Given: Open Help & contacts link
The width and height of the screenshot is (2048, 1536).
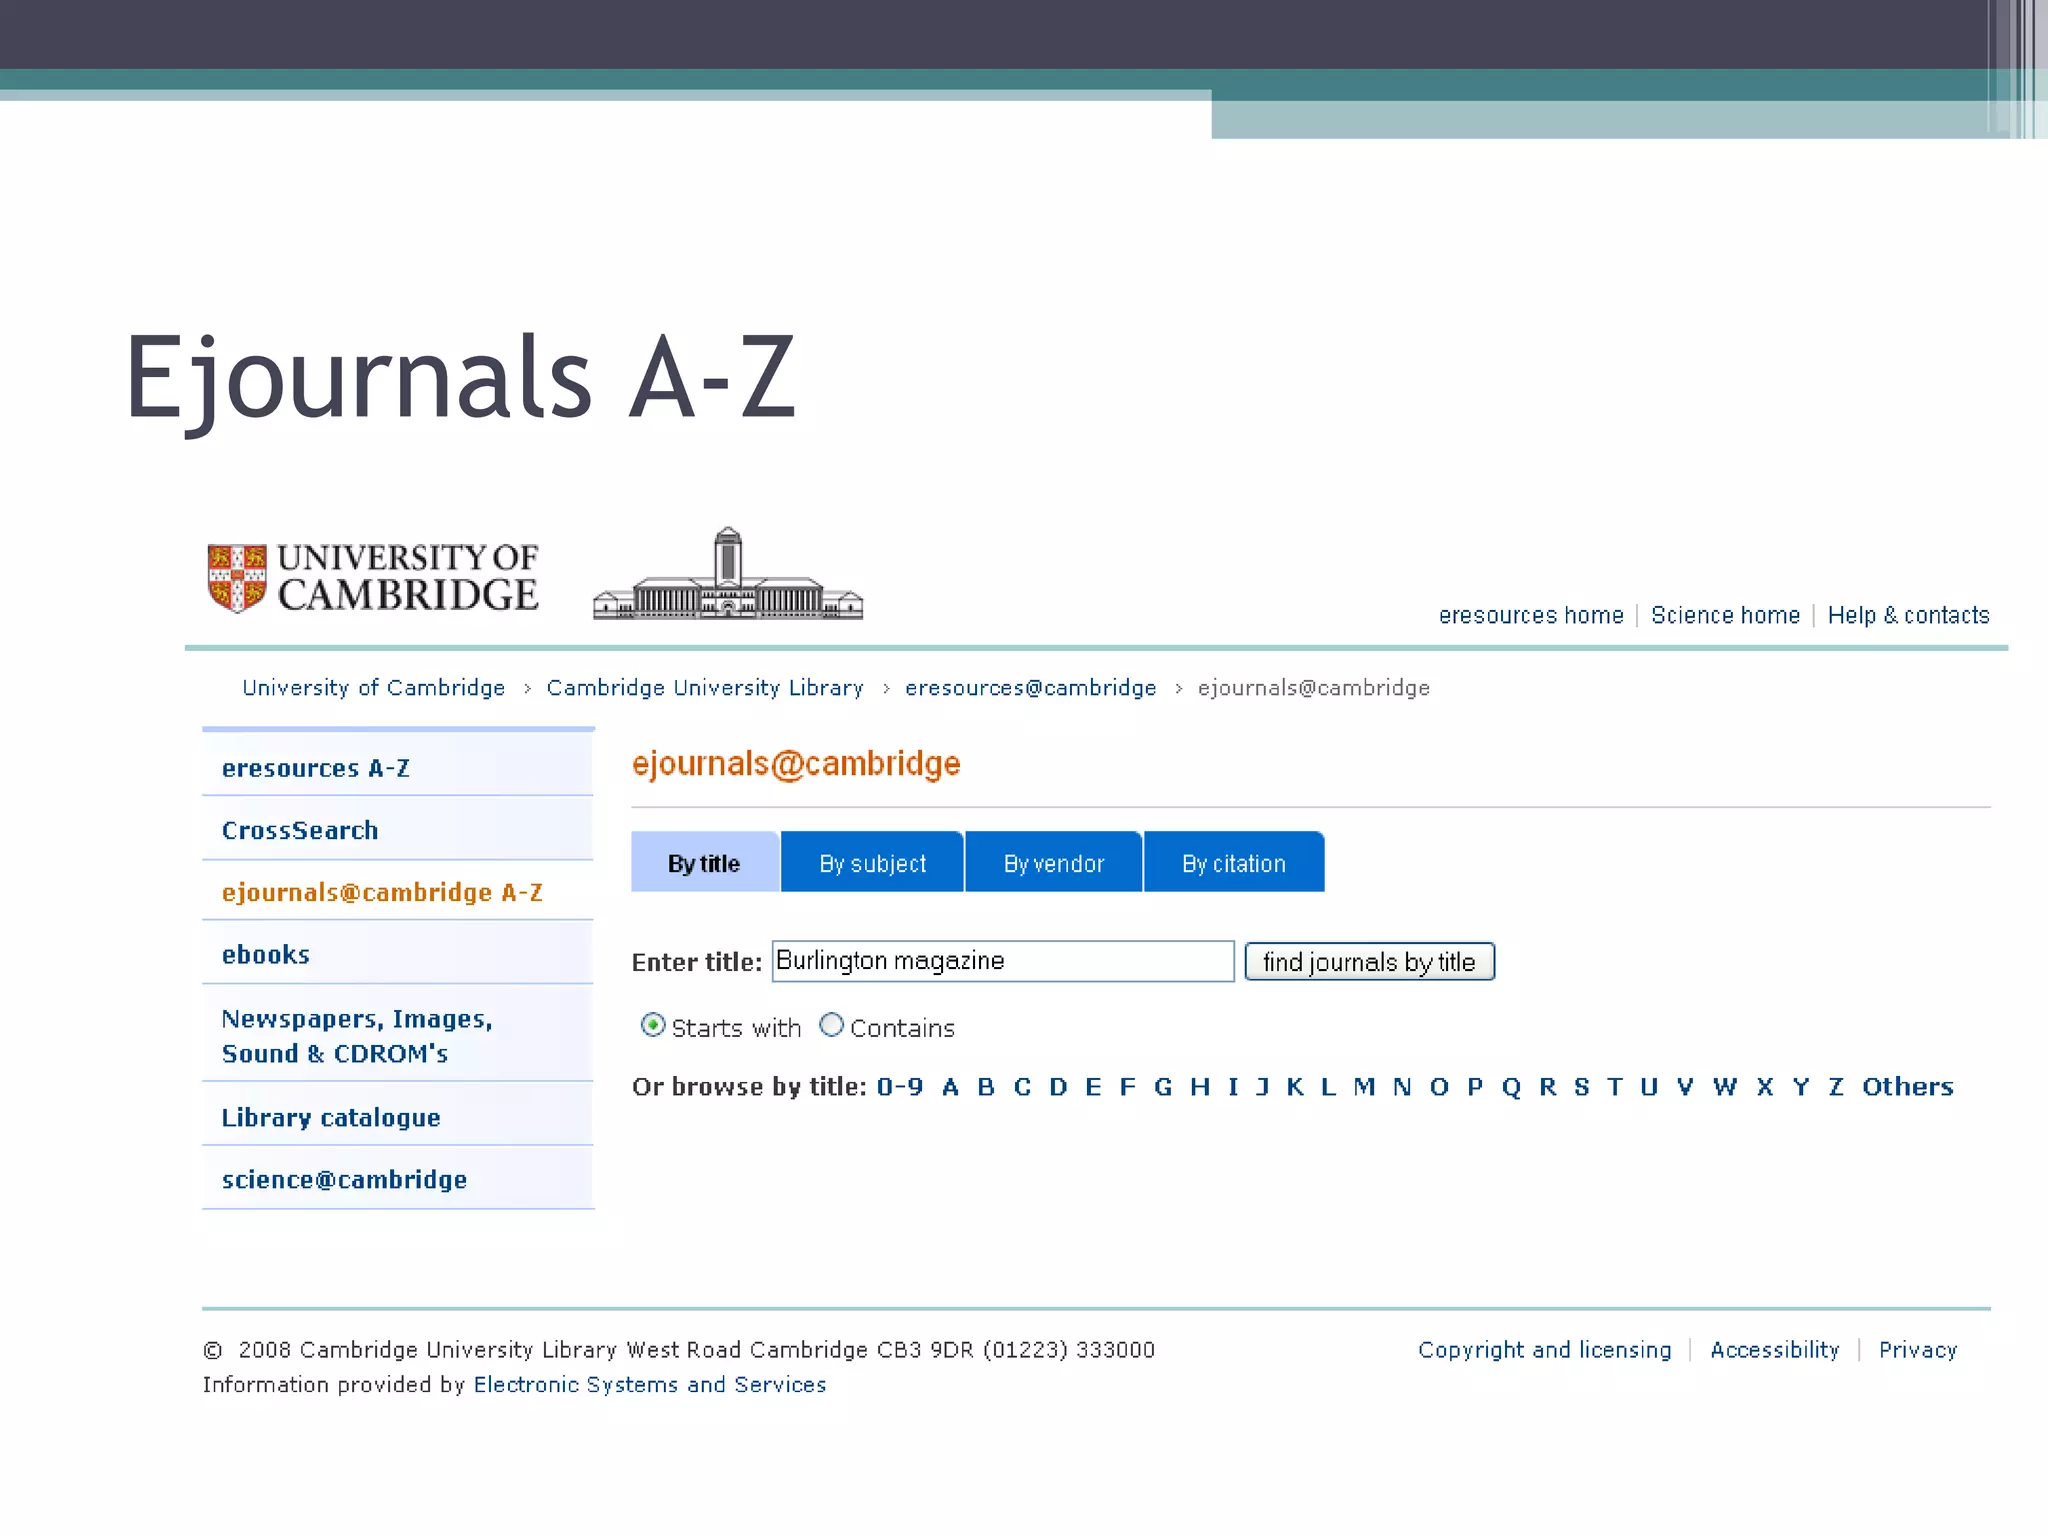Looking at the screenshot, I should tap(1908, 615).
